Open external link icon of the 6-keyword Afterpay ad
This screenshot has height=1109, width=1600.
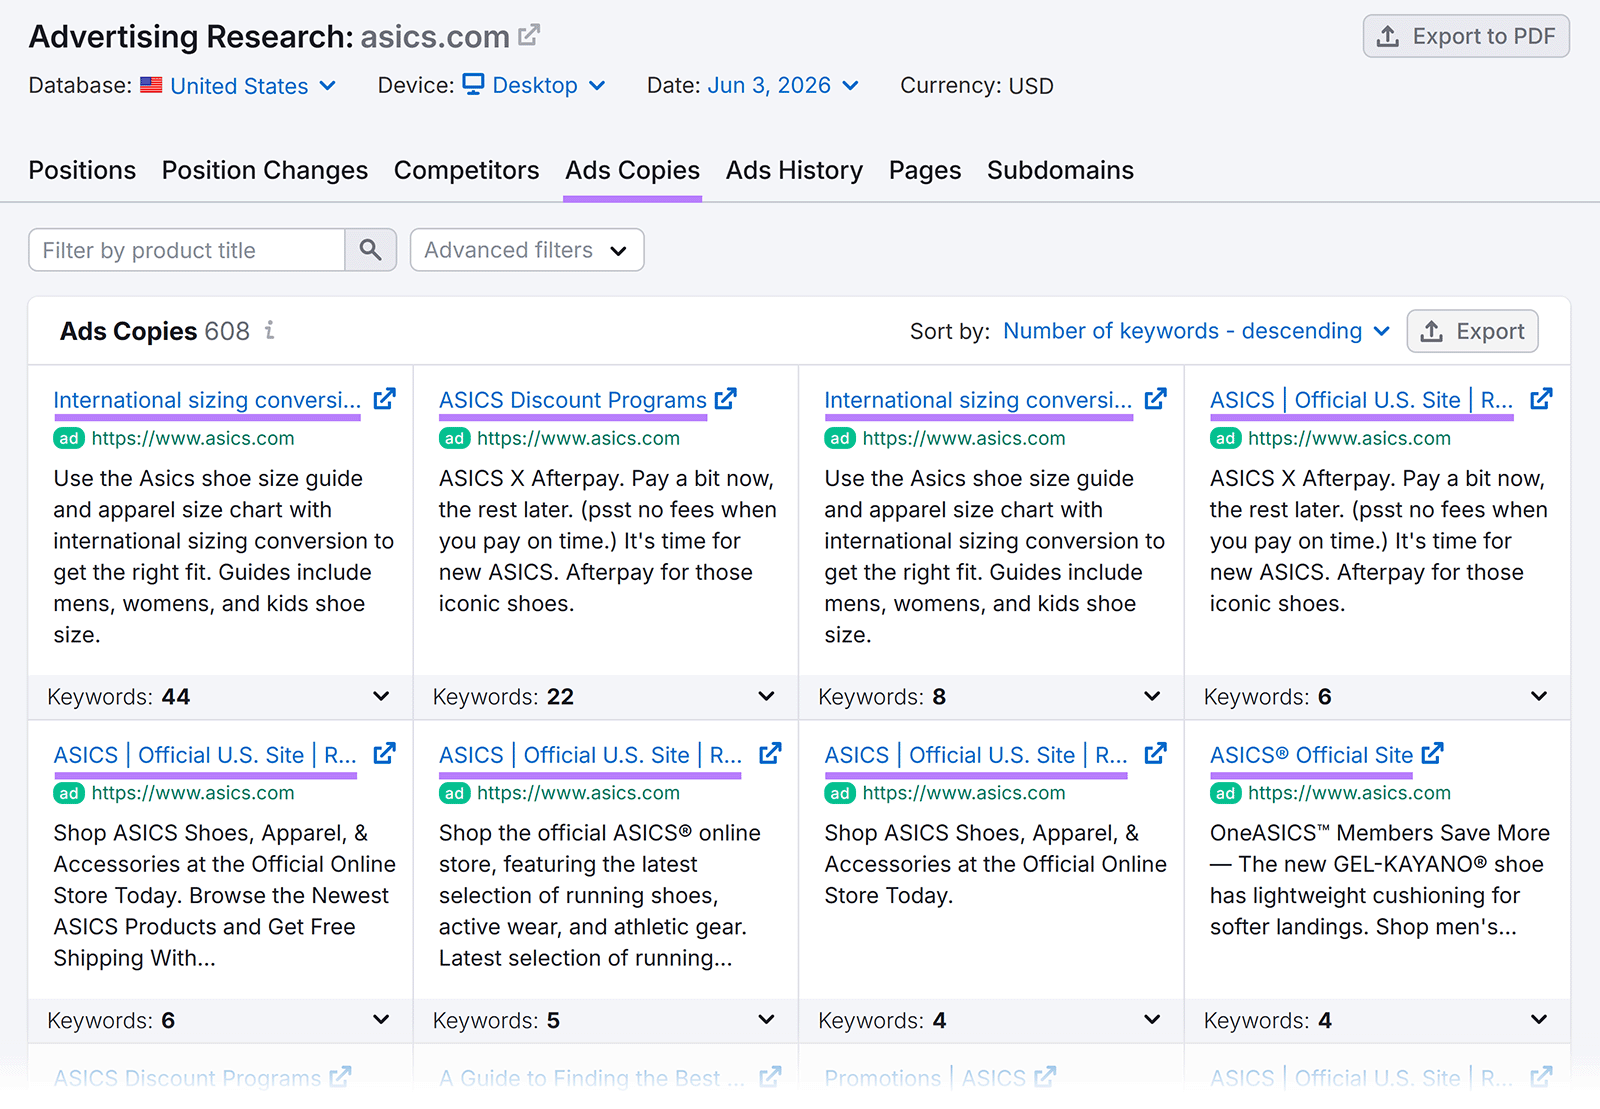1542,399
